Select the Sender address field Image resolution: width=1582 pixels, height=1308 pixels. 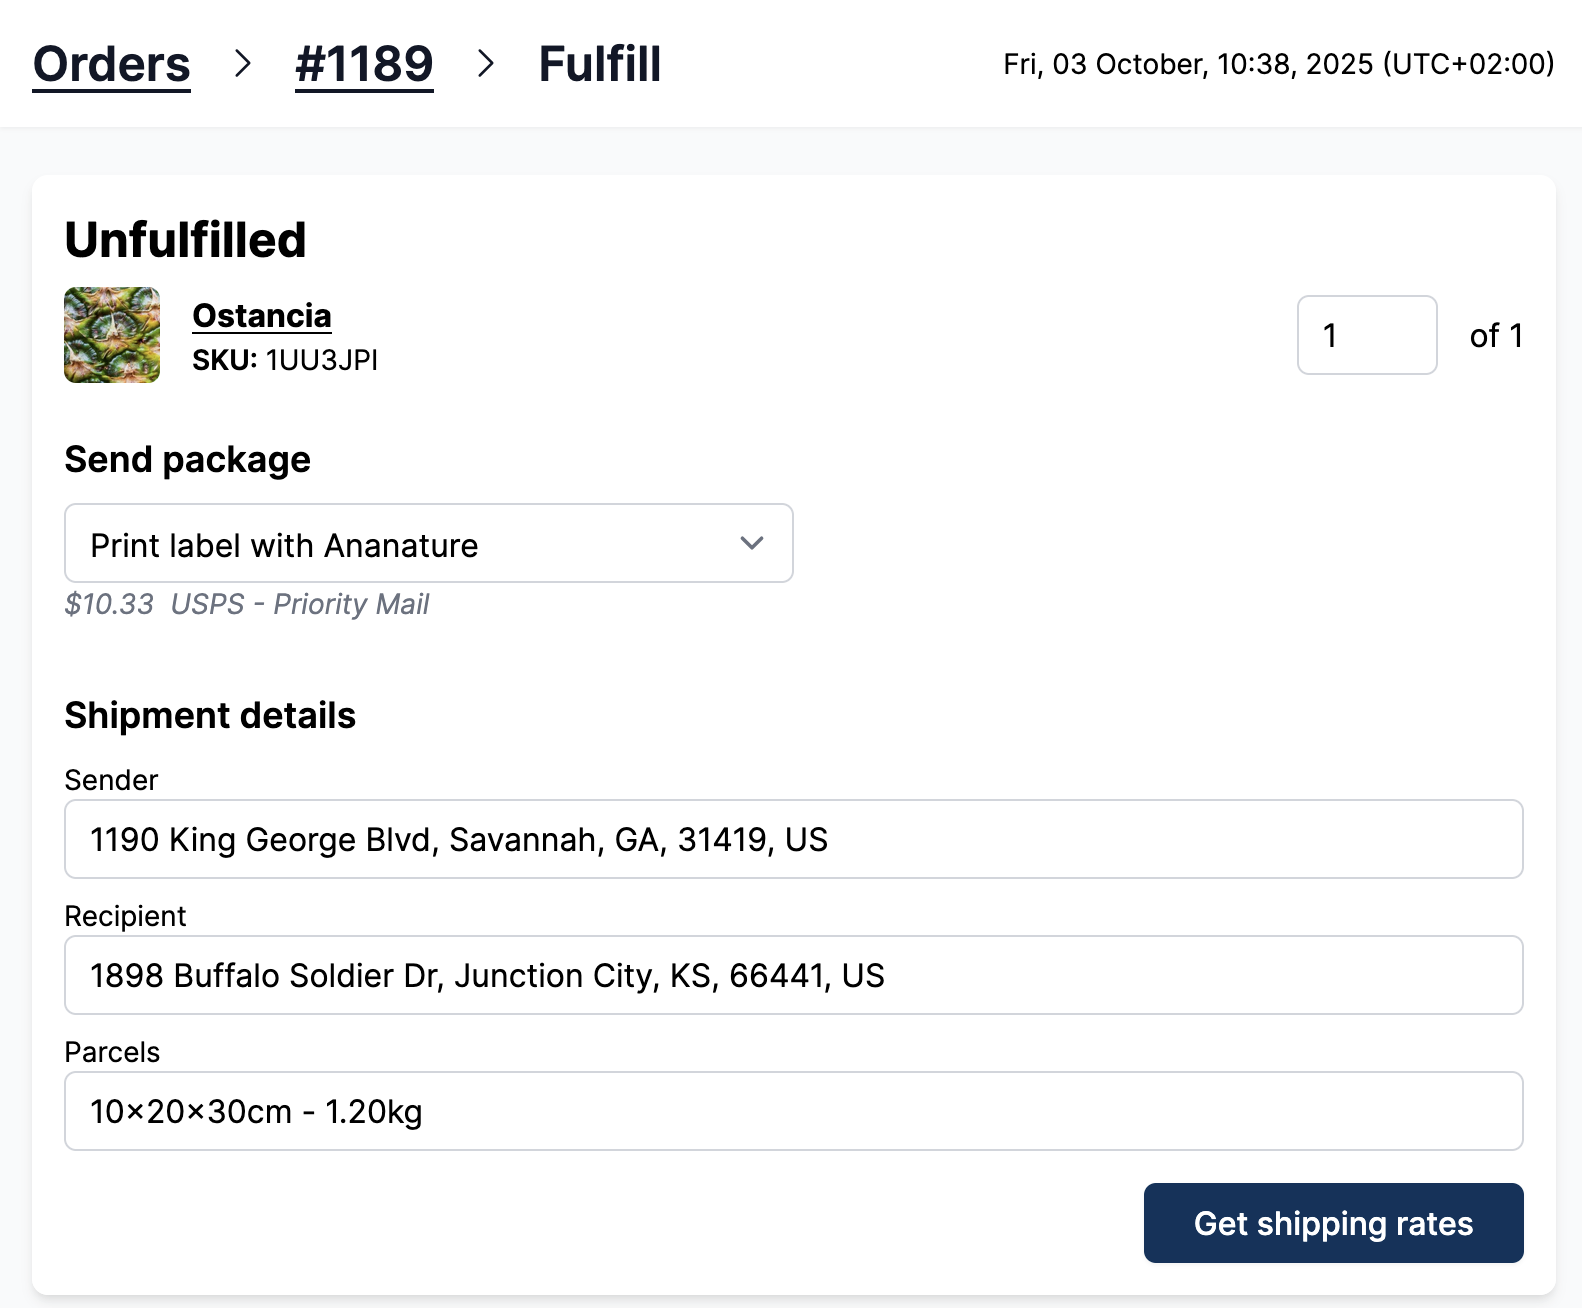point(793,839)
